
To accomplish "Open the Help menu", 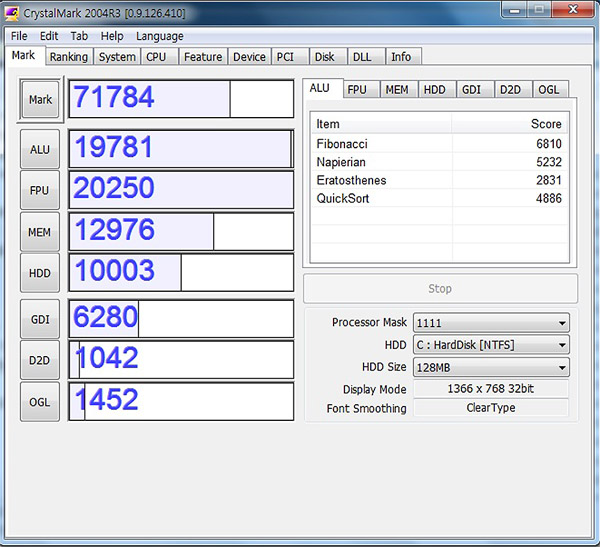I will 112,36.
